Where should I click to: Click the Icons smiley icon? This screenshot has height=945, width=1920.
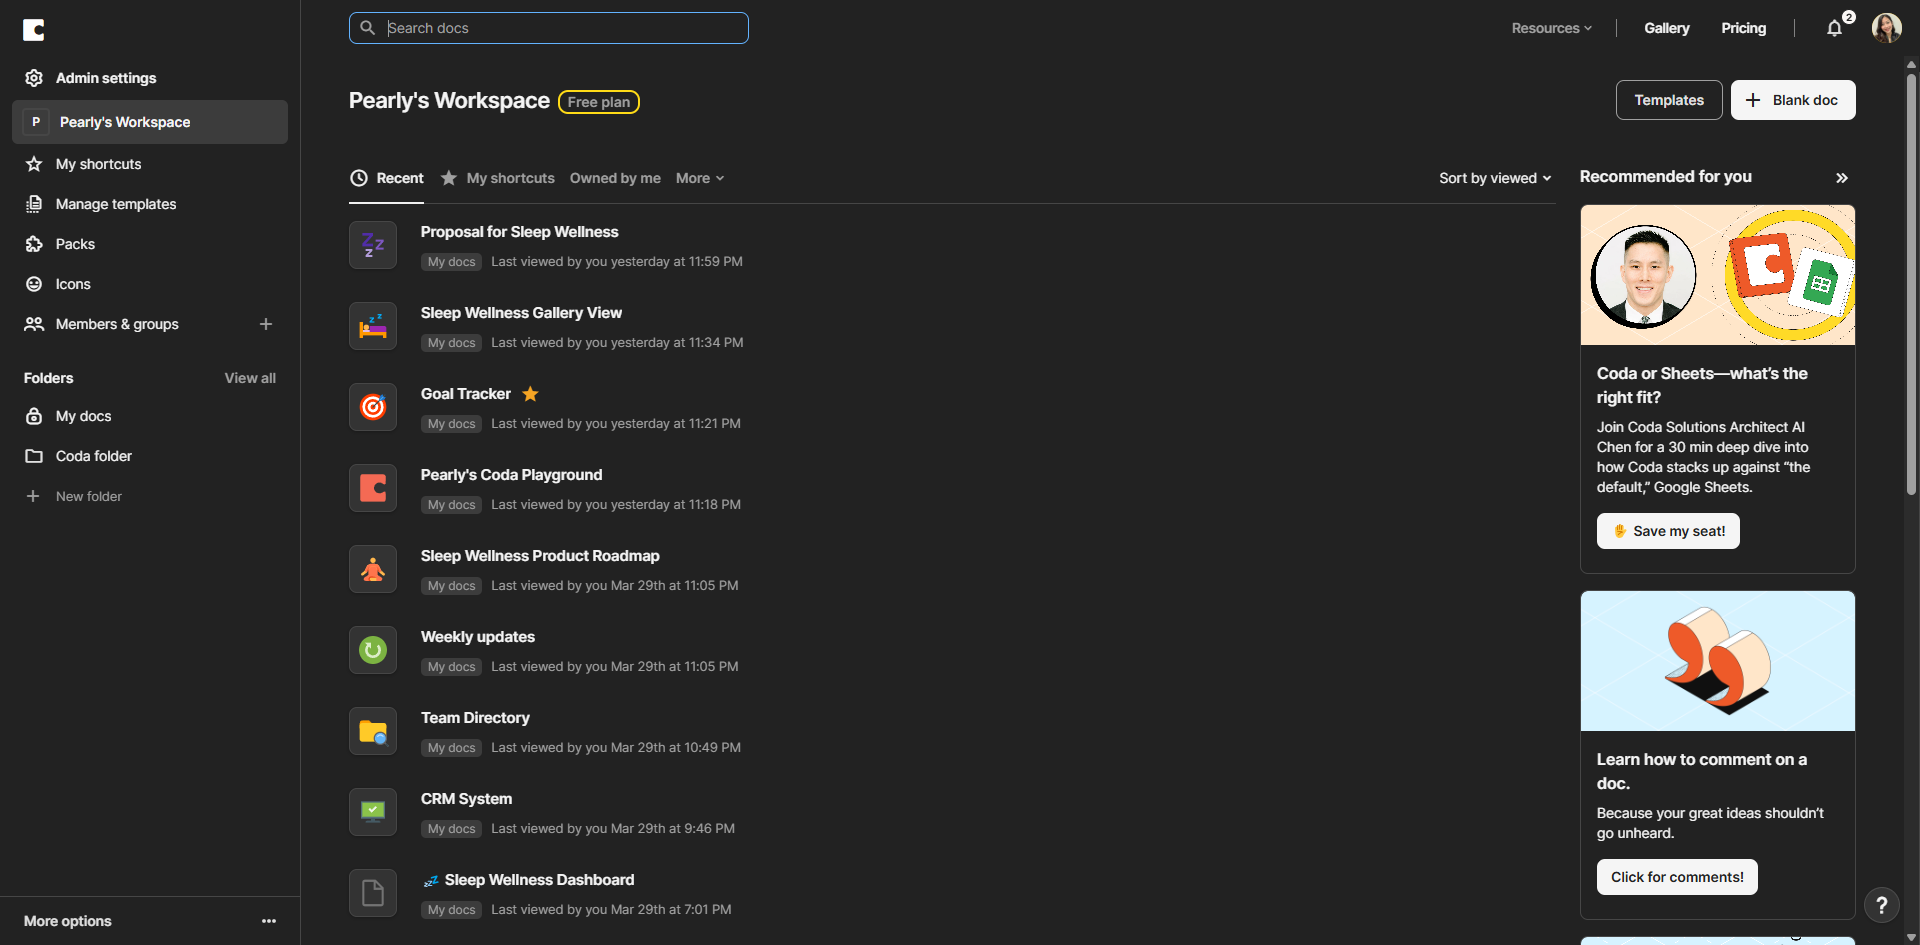point(34,284)
